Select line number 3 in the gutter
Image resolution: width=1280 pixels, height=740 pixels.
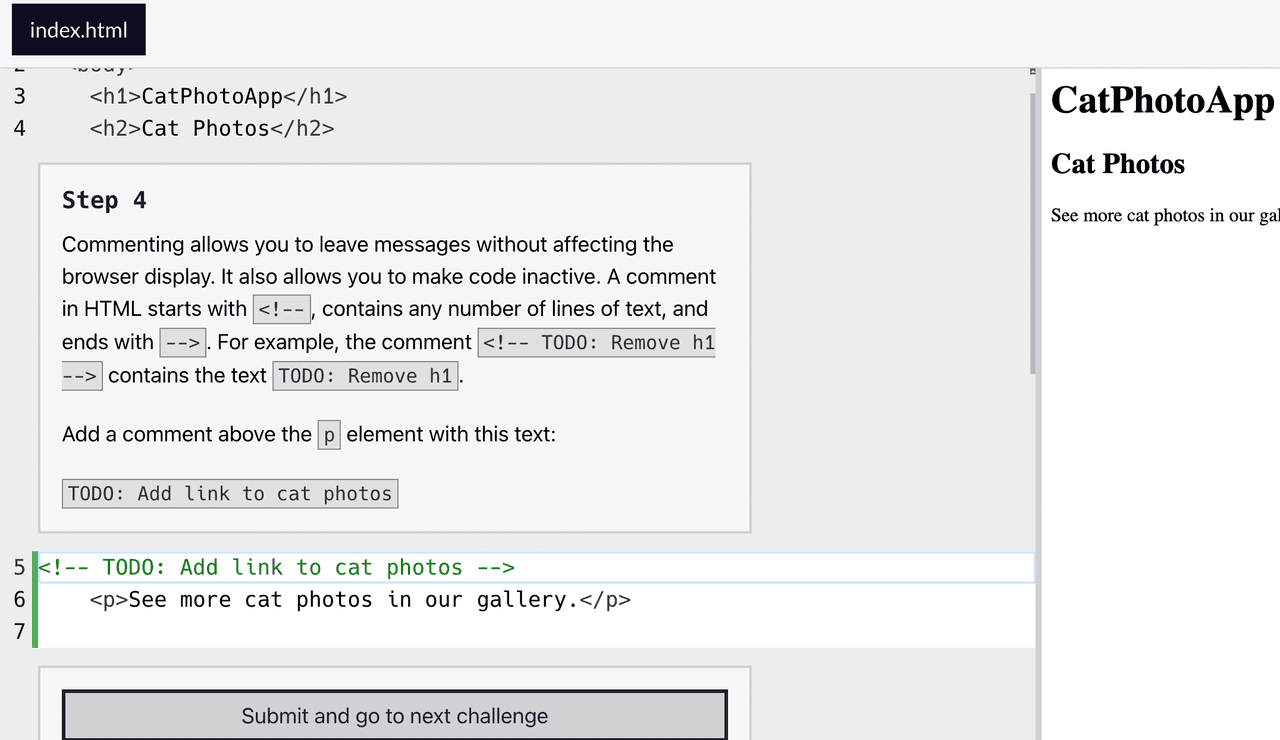pyautogui.click(x=19, y=96)
